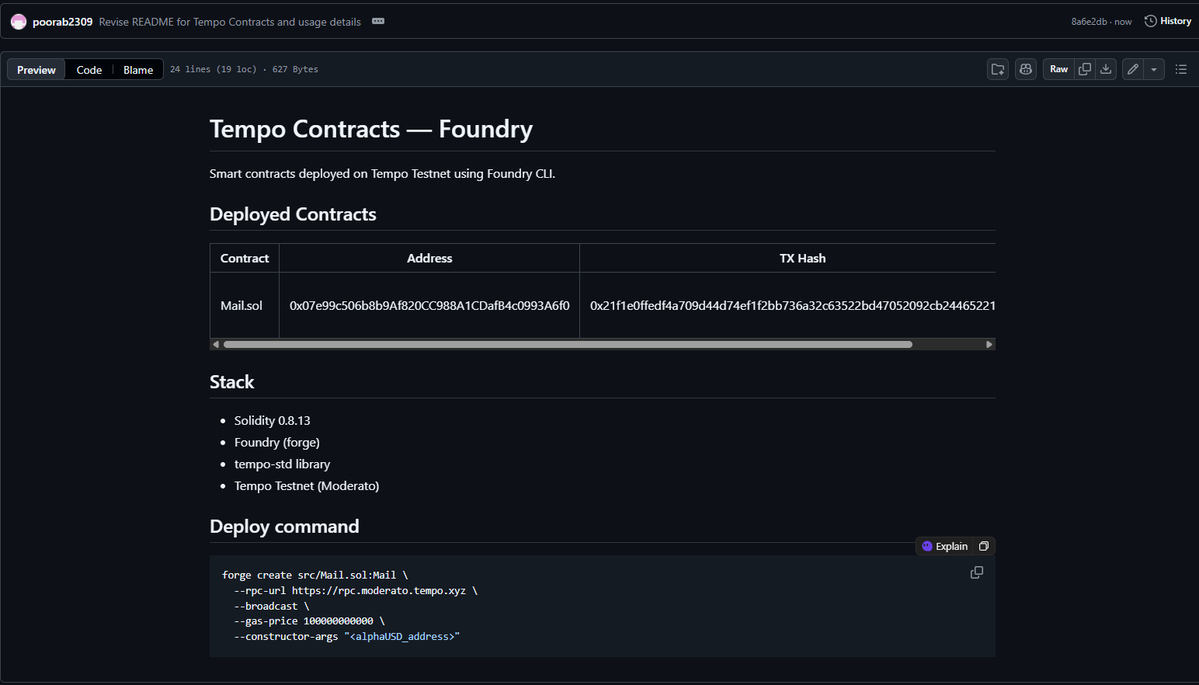1199x685 pixels.
Task: Click the tempo-std library list item
Action: point(282,464)
